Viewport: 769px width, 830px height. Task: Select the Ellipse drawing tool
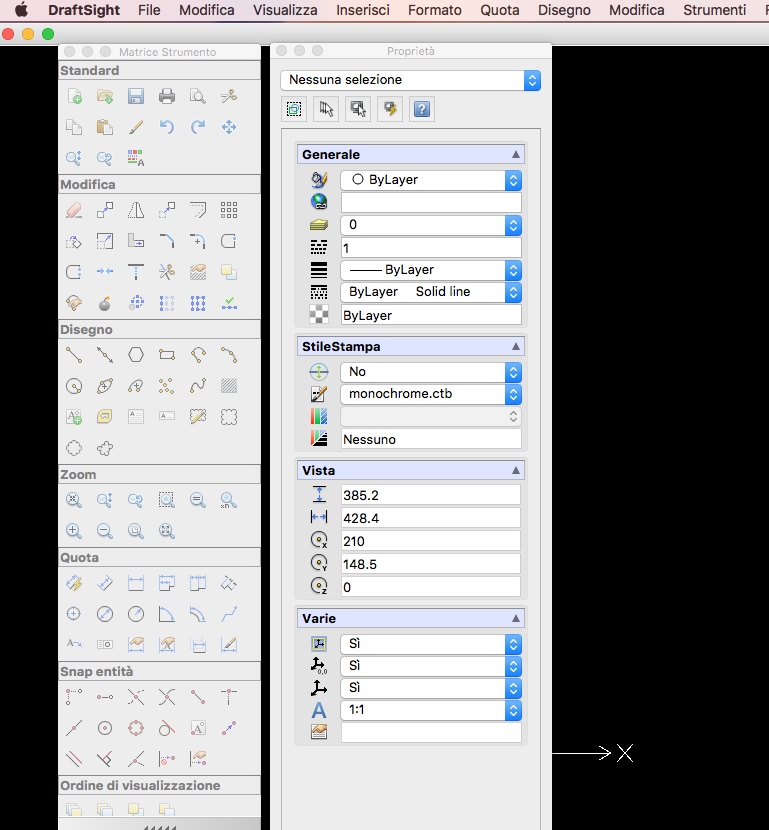(x=105, y=386)
